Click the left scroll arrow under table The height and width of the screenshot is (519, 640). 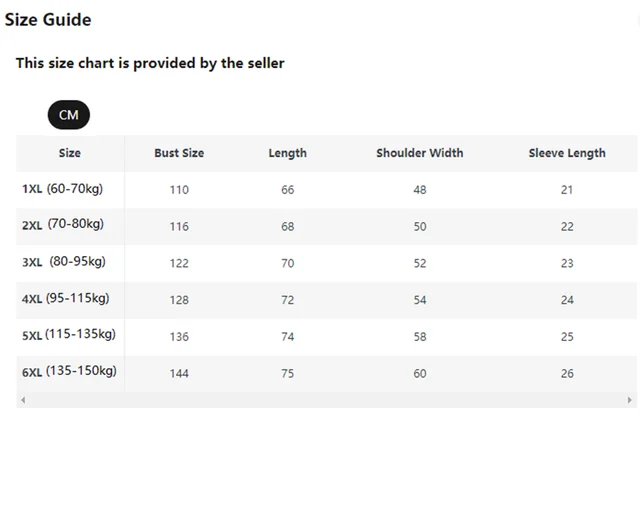pos(23,400)
